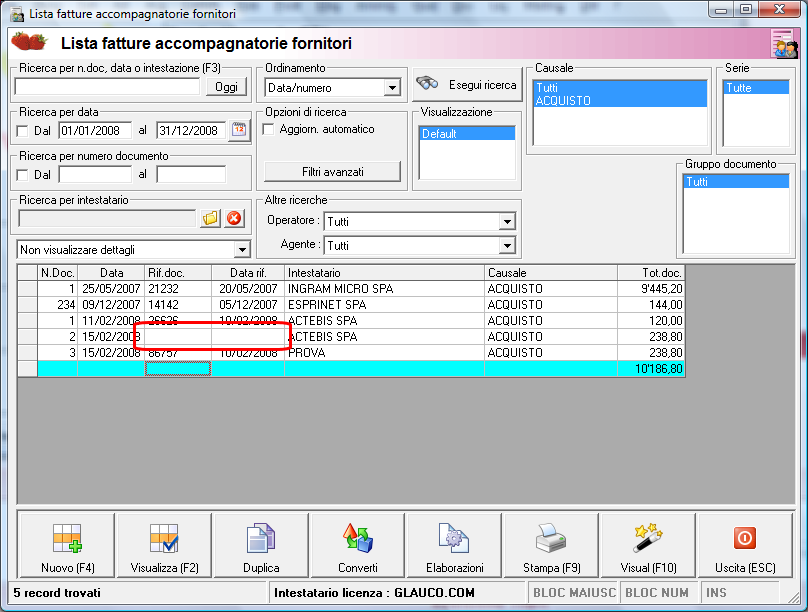Click the Duplica button
This screenshot has width=808, height=612.
[261, 546]
